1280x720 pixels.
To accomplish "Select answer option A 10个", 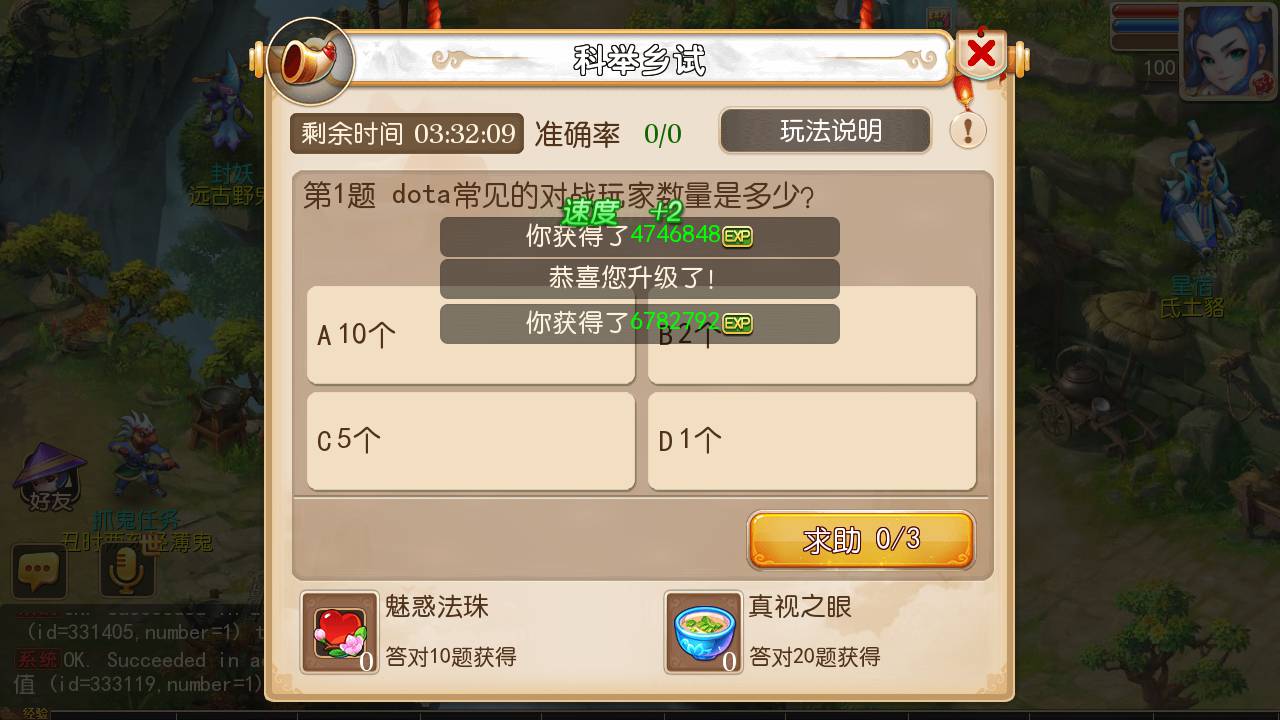I will [471, 335].
